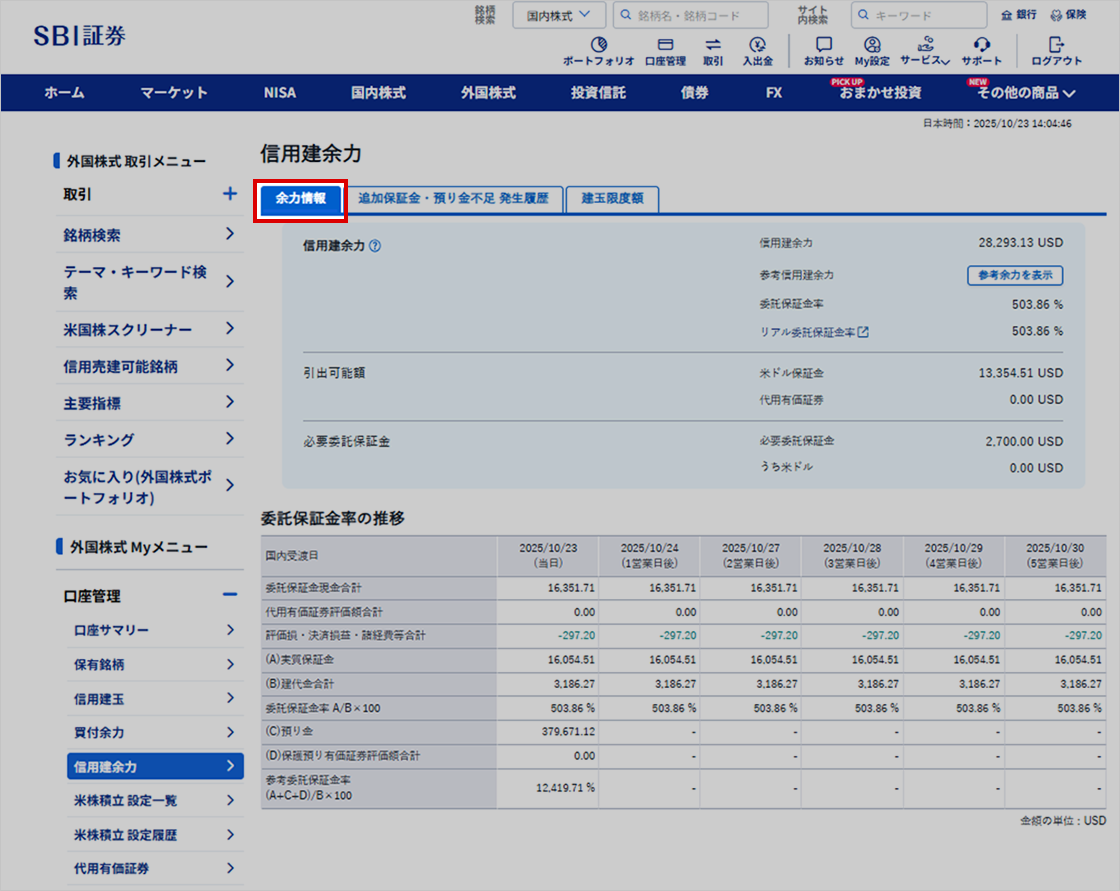Collapse the 口座管理 sidebar section
This screenshot has width=1120, height=891.
230,596
